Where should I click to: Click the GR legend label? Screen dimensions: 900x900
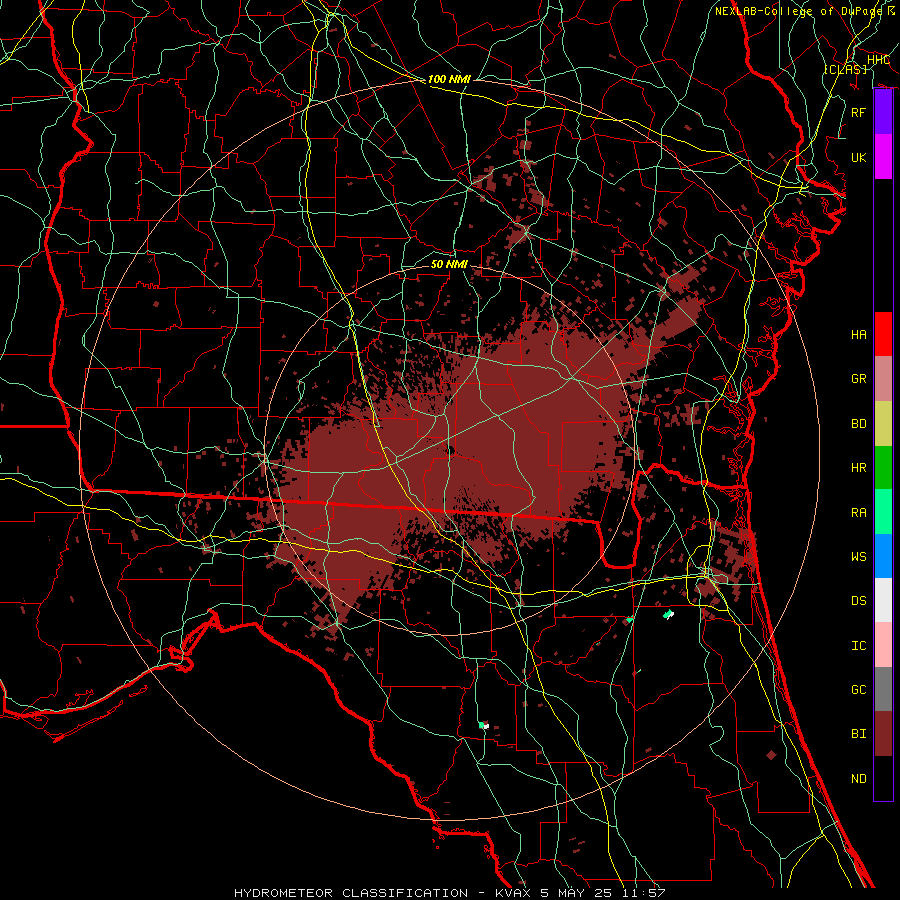point(858,378)
